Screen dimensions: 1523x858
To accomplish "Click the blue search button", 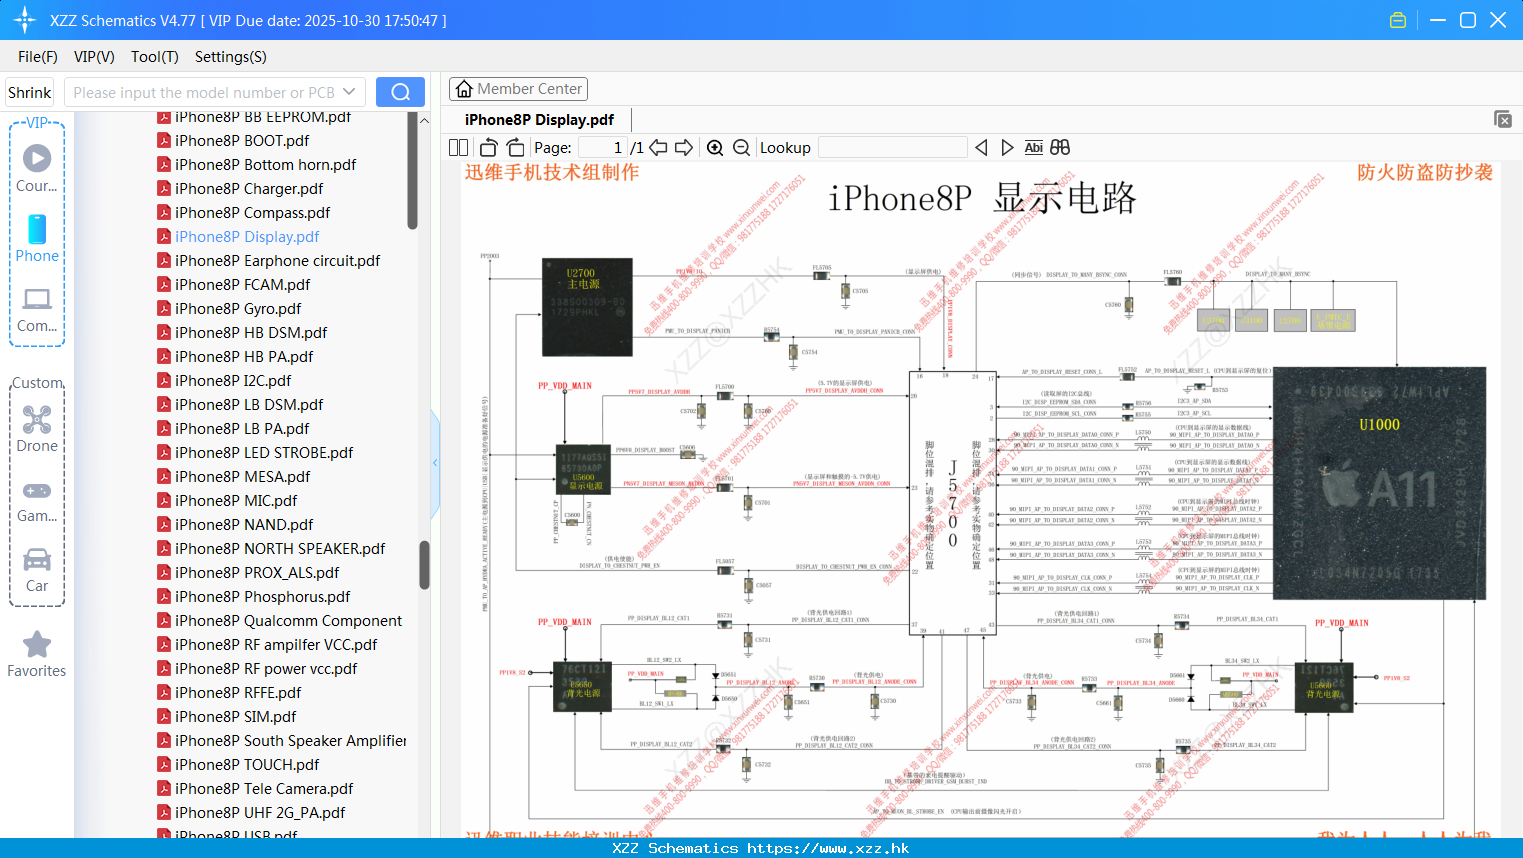I will pos(400,92).
